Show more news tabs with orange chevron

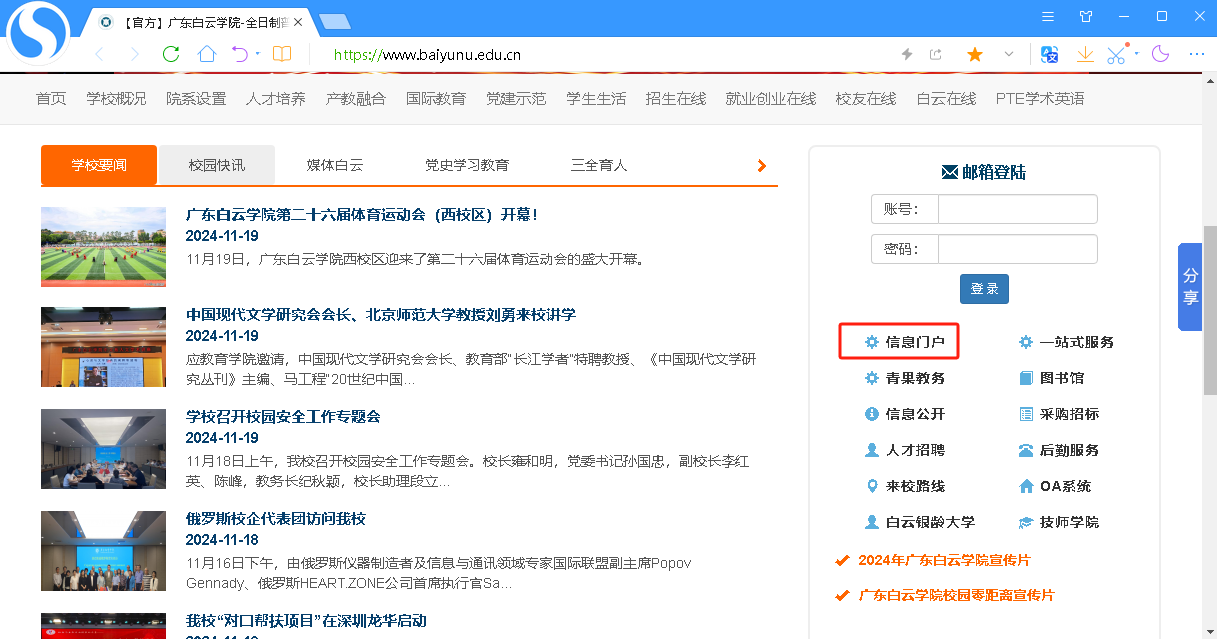[761, 166]
